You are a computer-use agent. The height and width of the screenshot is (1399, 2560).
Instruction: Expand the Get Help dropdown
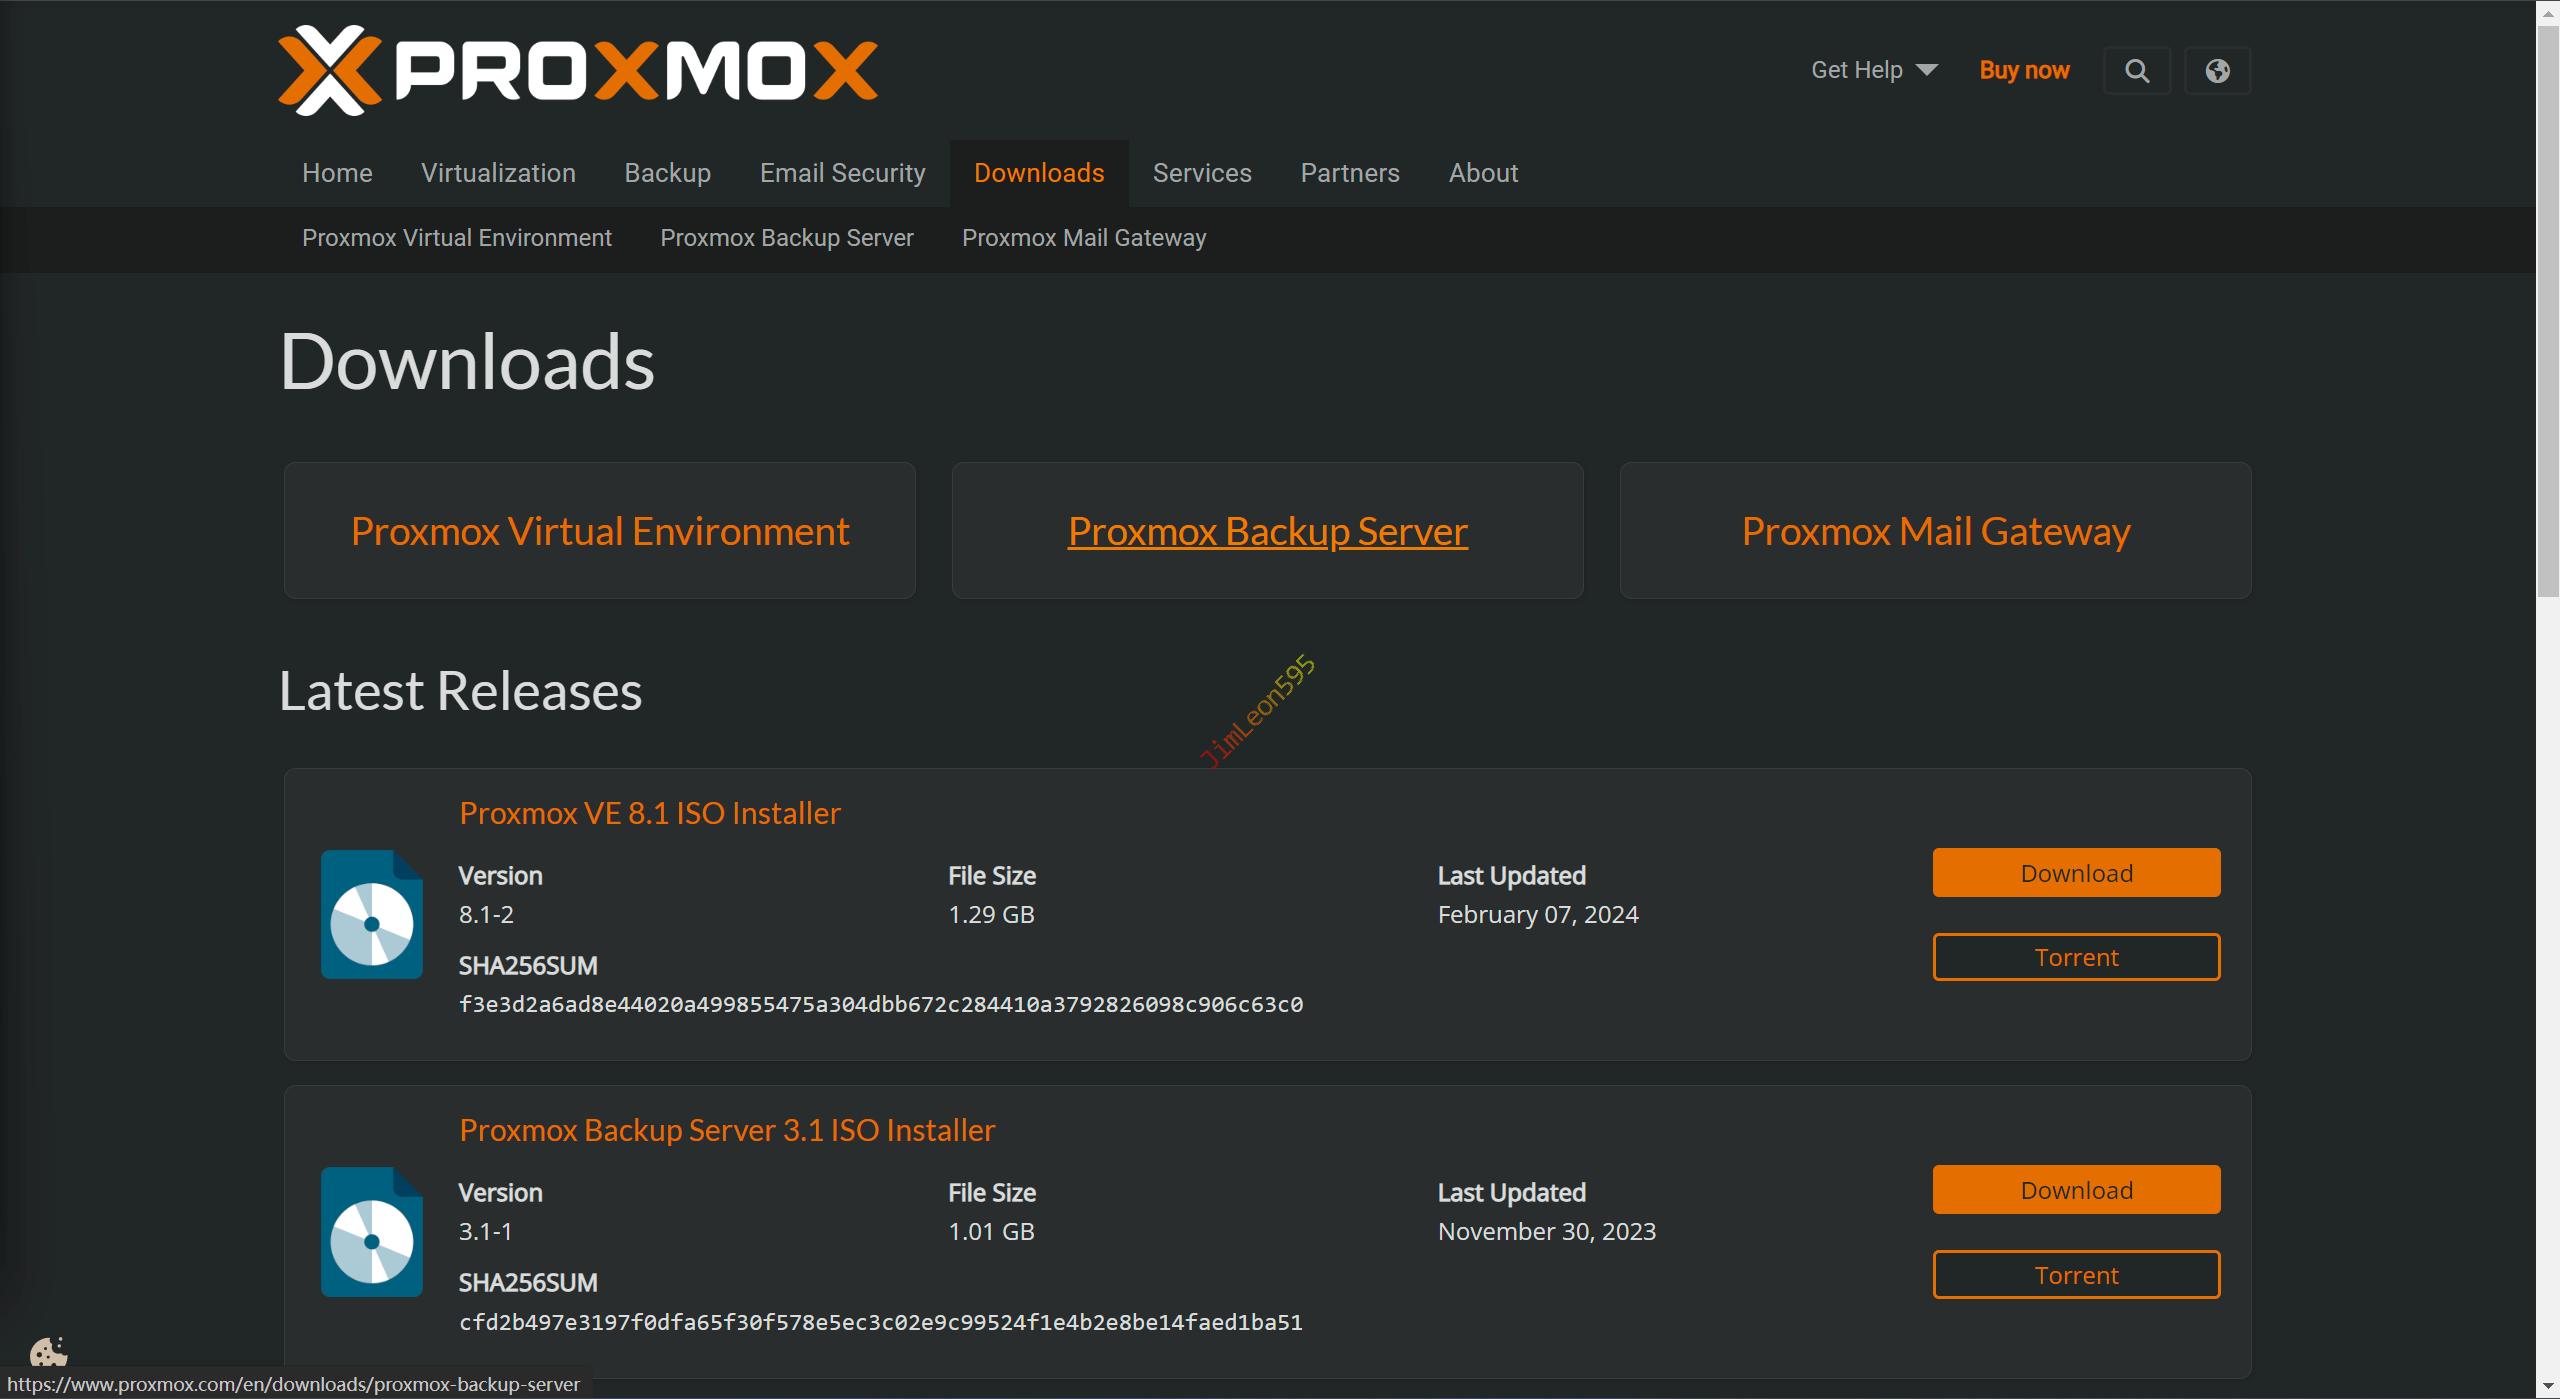(x=1874, y=70)
